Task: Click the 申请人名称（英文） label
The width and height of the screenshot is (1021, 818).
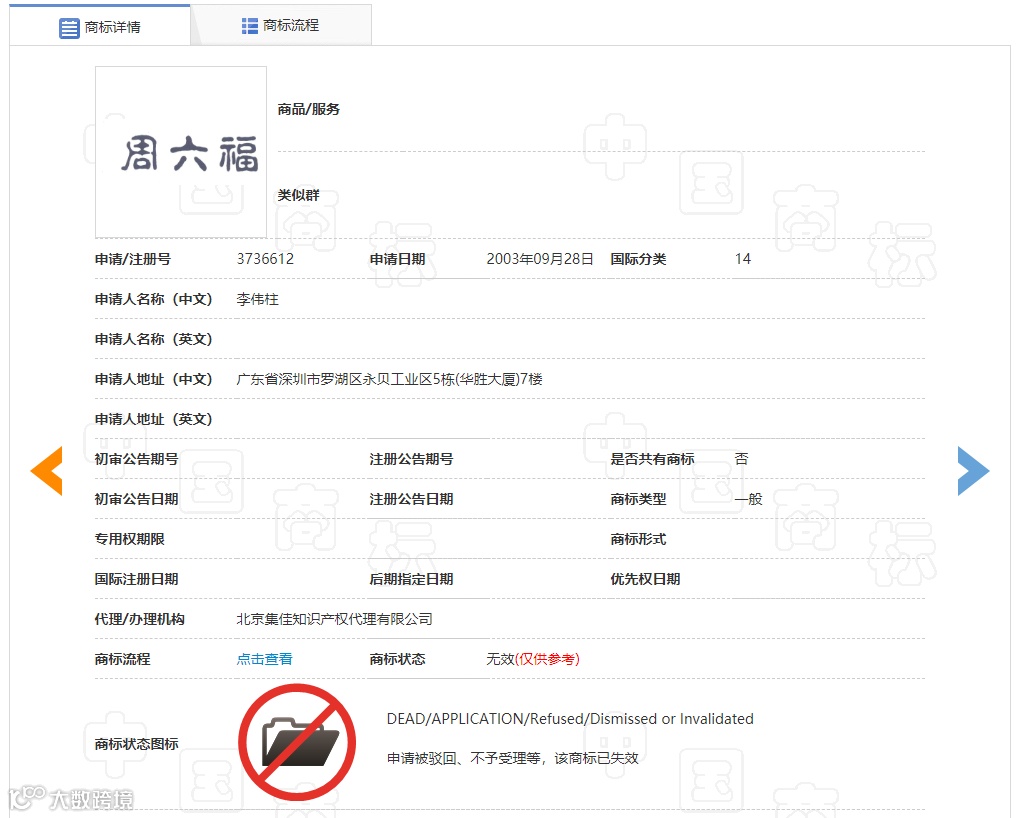Action: click(x=154, y=339)
